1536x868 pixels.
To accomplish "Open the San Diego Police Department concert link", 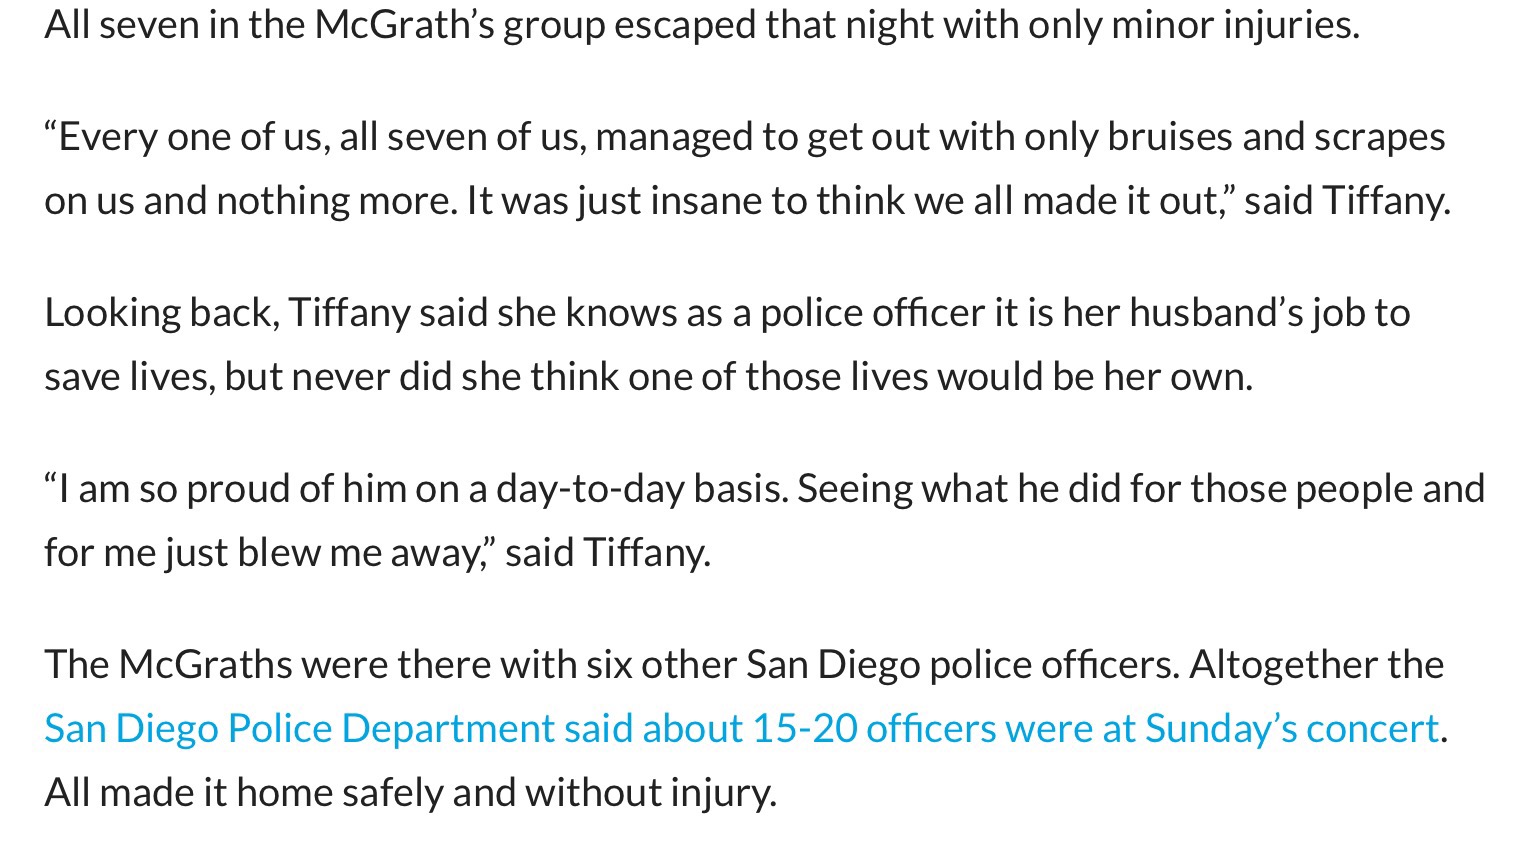I will (x=741, y=728).
